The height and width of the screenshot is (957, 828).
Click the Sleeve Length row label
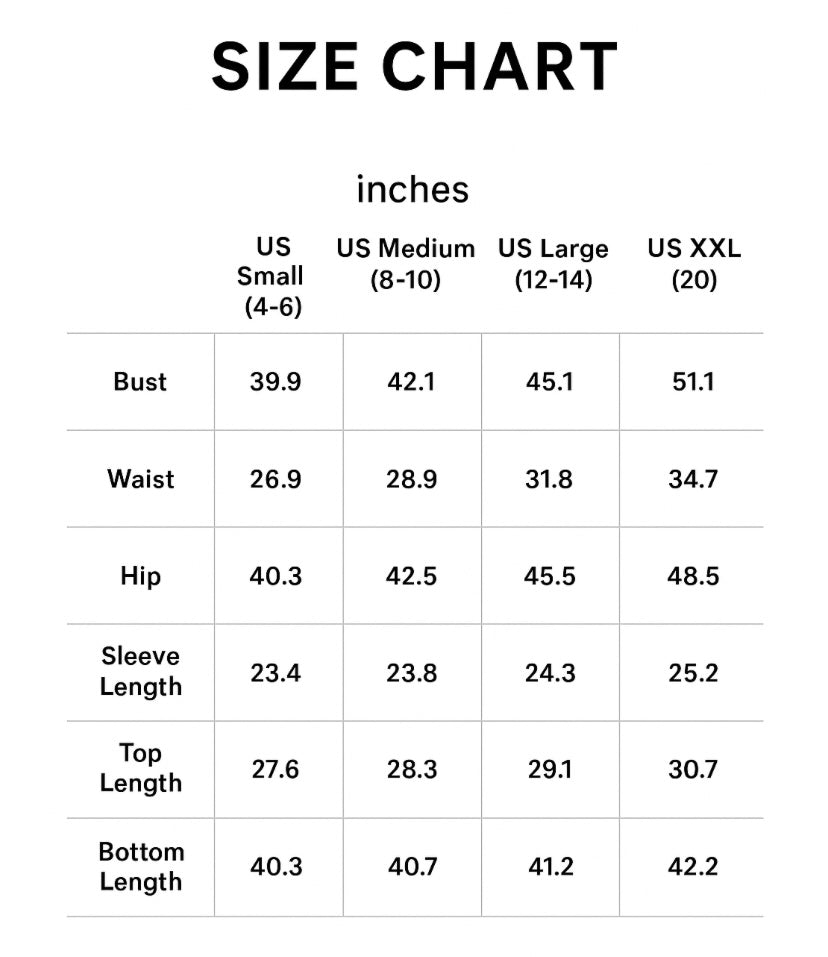141,672
